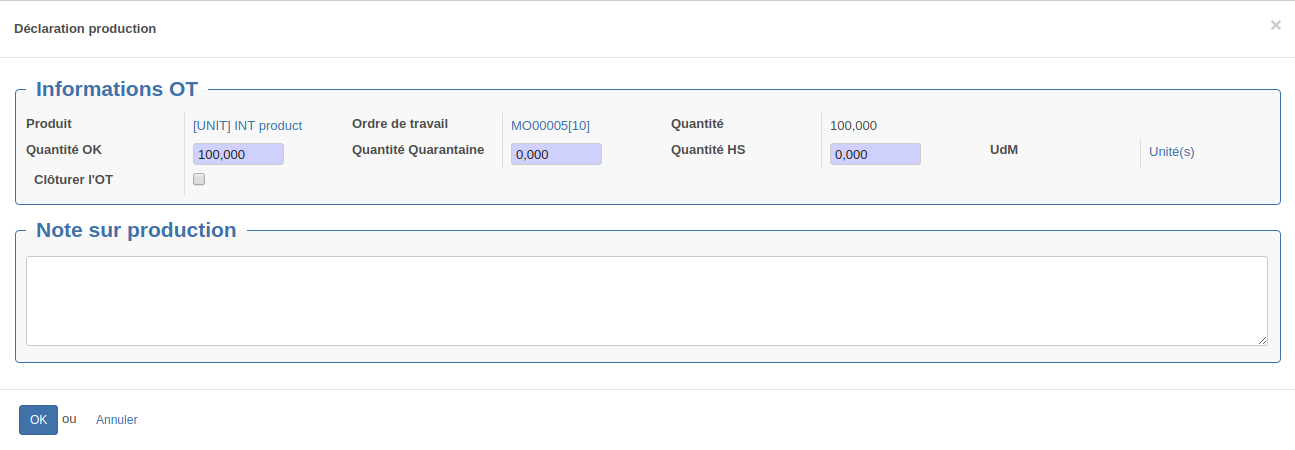The height and width of the screenshot is (450, 1295).
Task: Tick the Clôturer l'OT checkbox
Action: coord(199,180)
